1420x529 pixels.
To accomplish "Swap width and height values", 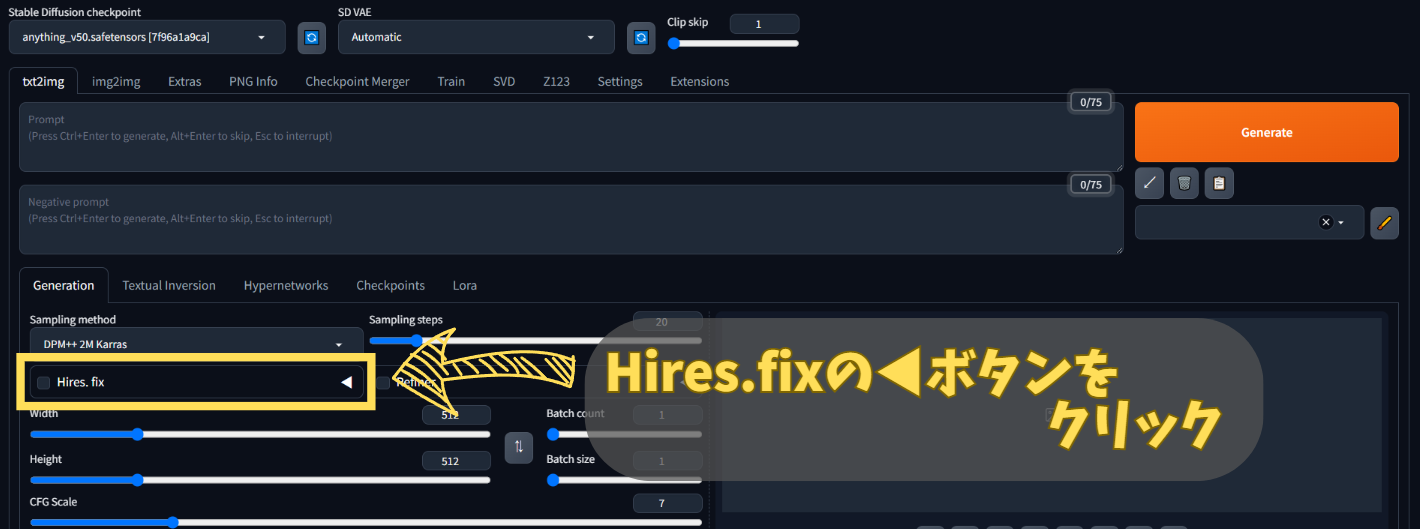I will (518, 447).
